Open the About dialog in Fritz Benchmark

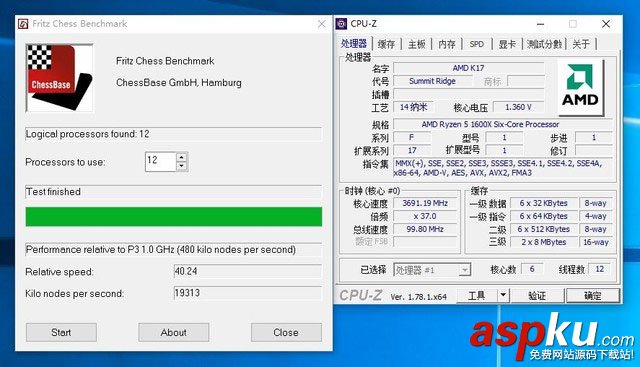click(x=173, y=332)
